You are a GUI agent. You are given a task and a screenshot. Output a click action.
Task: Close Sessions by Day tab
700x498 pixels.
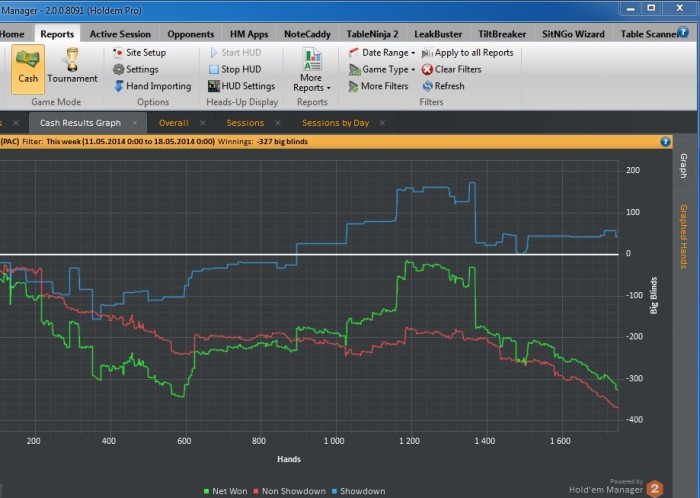pos(382,123)
